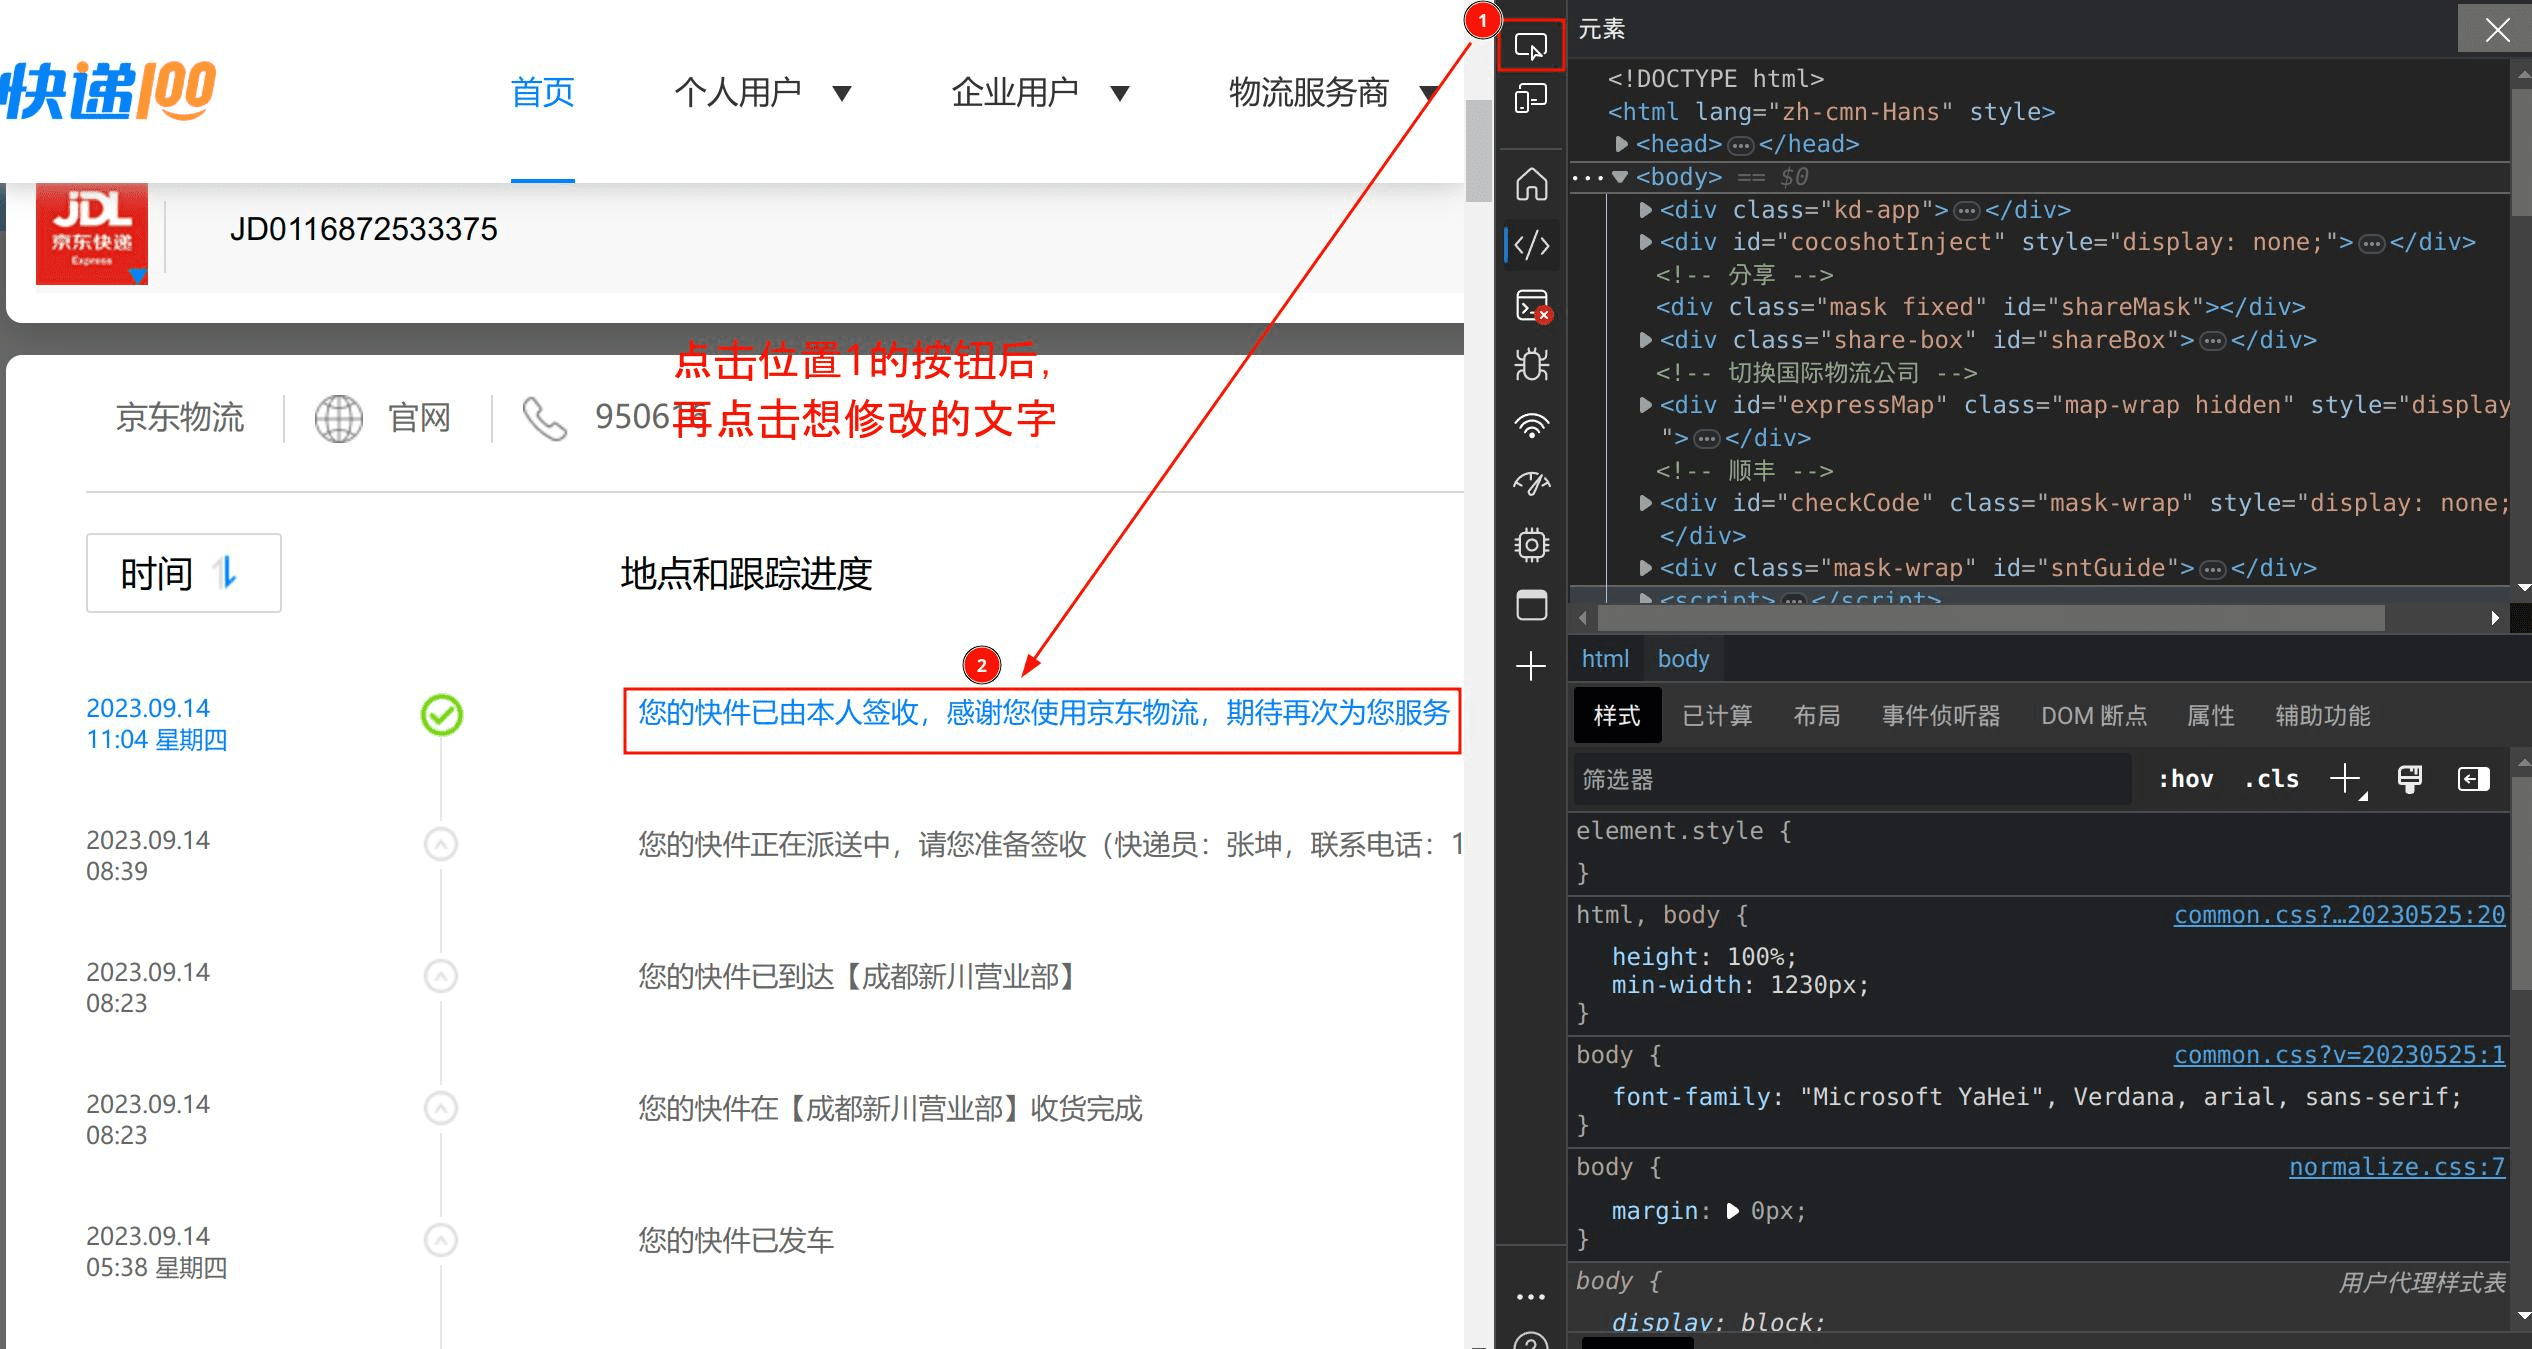
Task: Open normalize.css:7 source link
Action: (x=2397, y=1167)
